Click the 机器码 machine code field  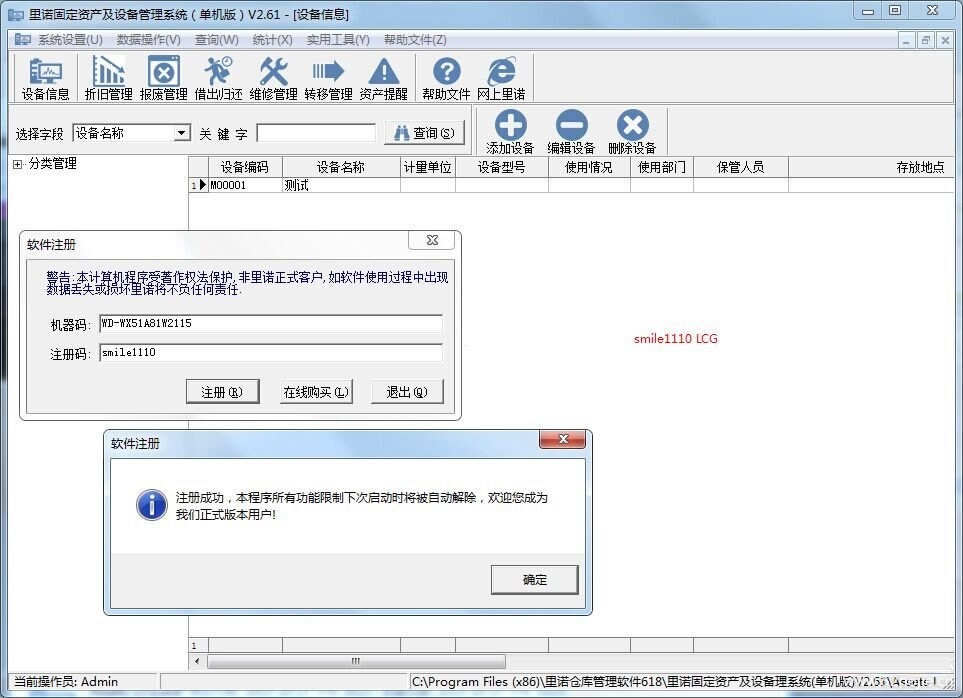(271, 324)
